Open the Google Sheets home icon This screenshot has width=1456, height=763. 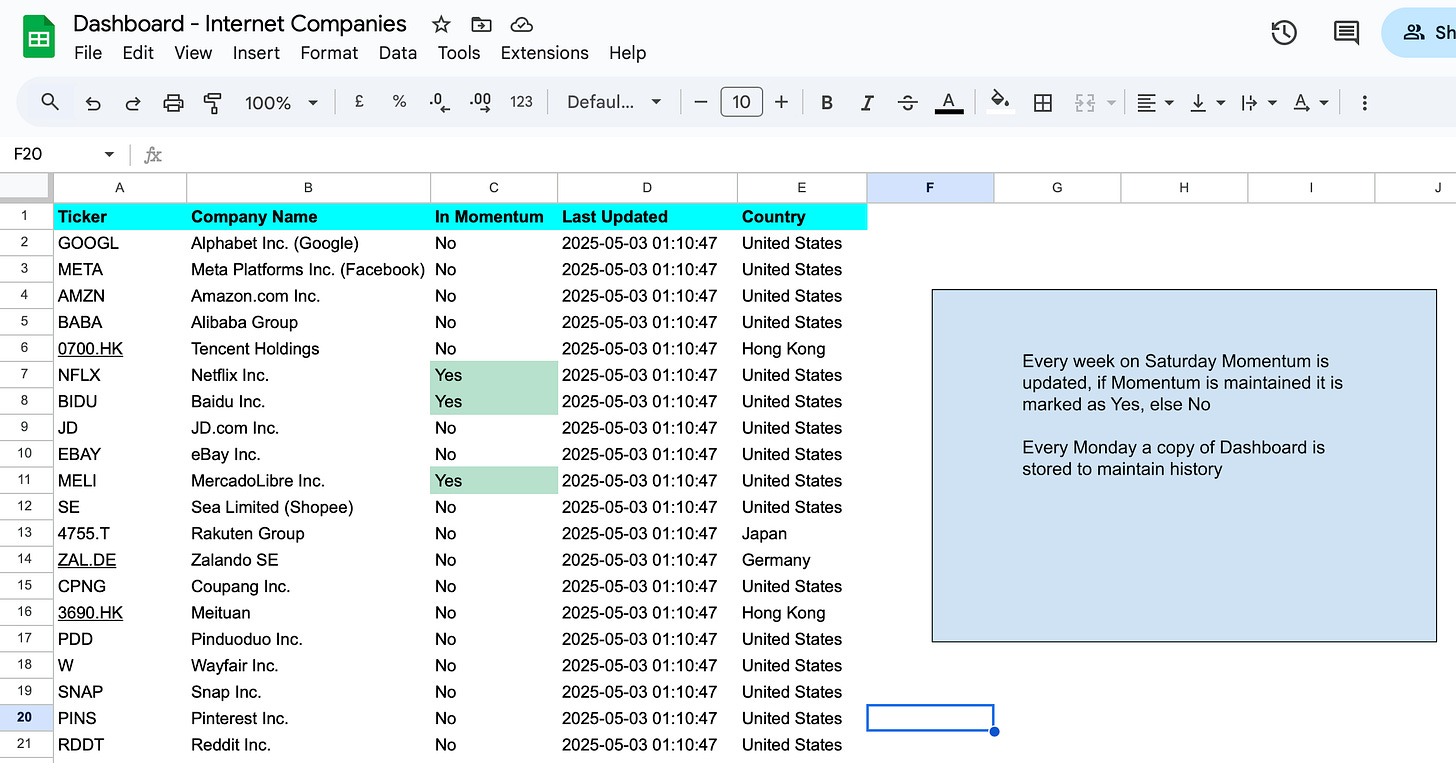pos(38,39)
